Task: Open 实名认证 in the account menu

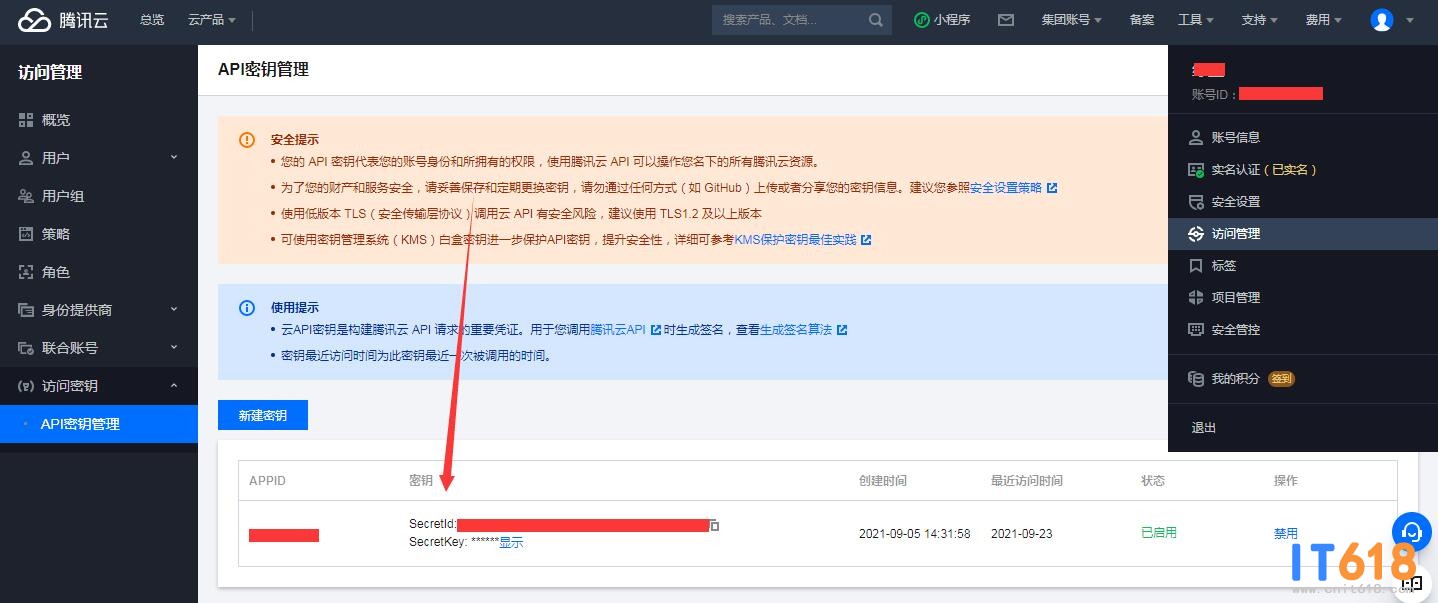Action: tap(1303, 170)
